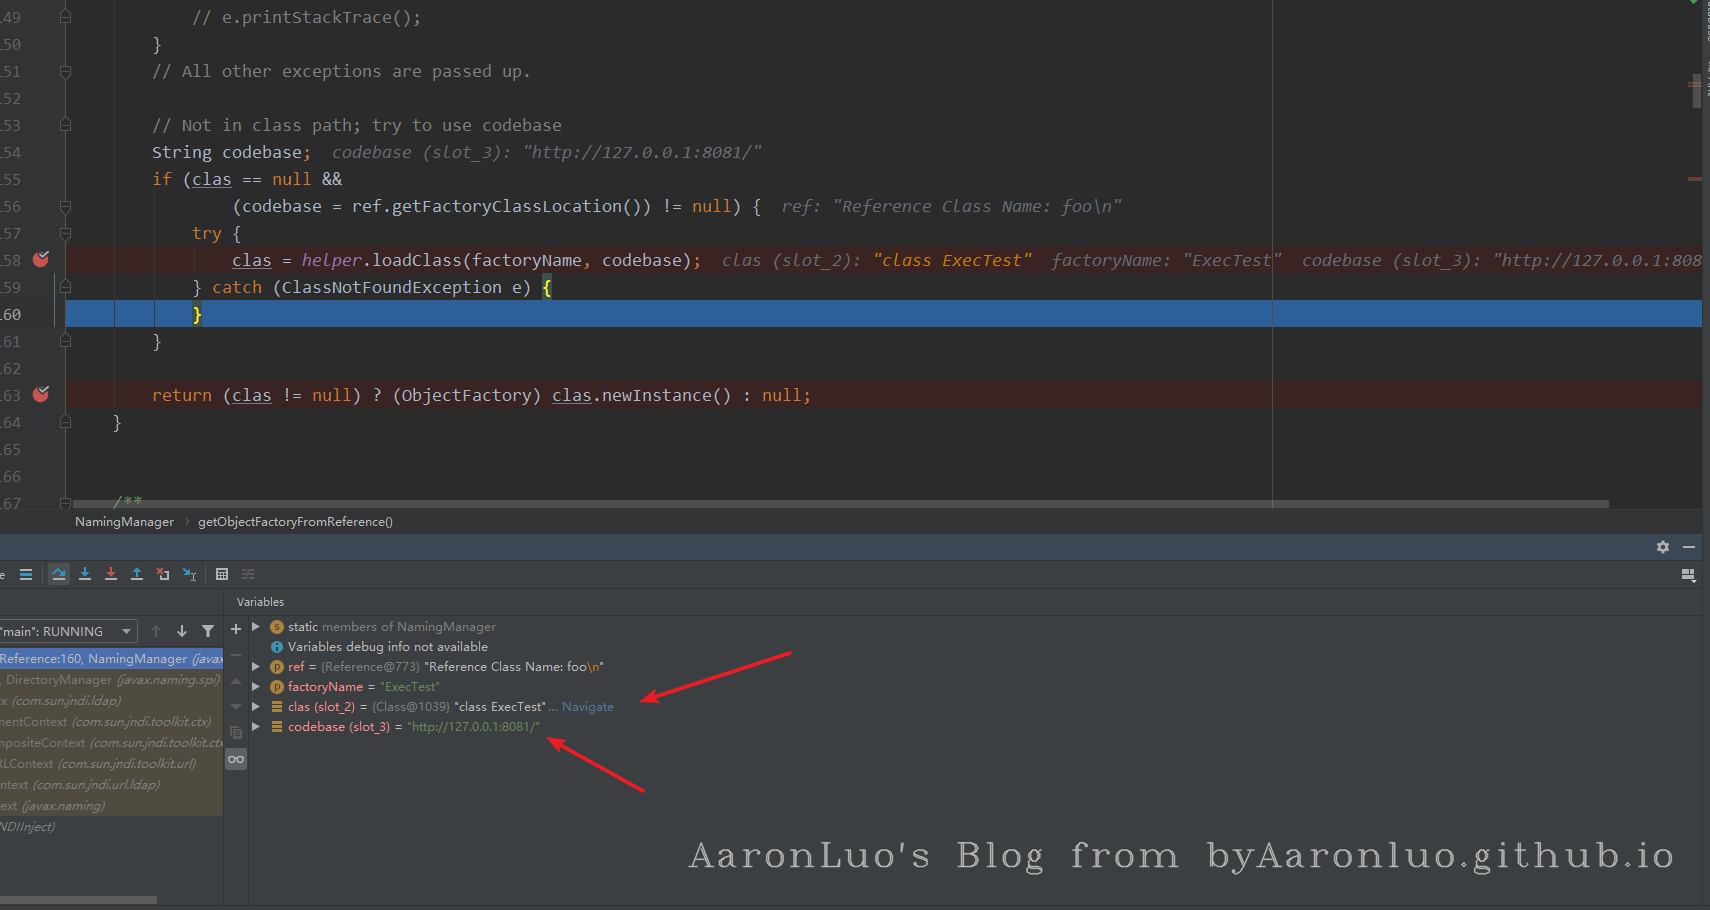Hide the debug tool window
The height and width of the screenshot is (910, 1710).
point(1689,547)
